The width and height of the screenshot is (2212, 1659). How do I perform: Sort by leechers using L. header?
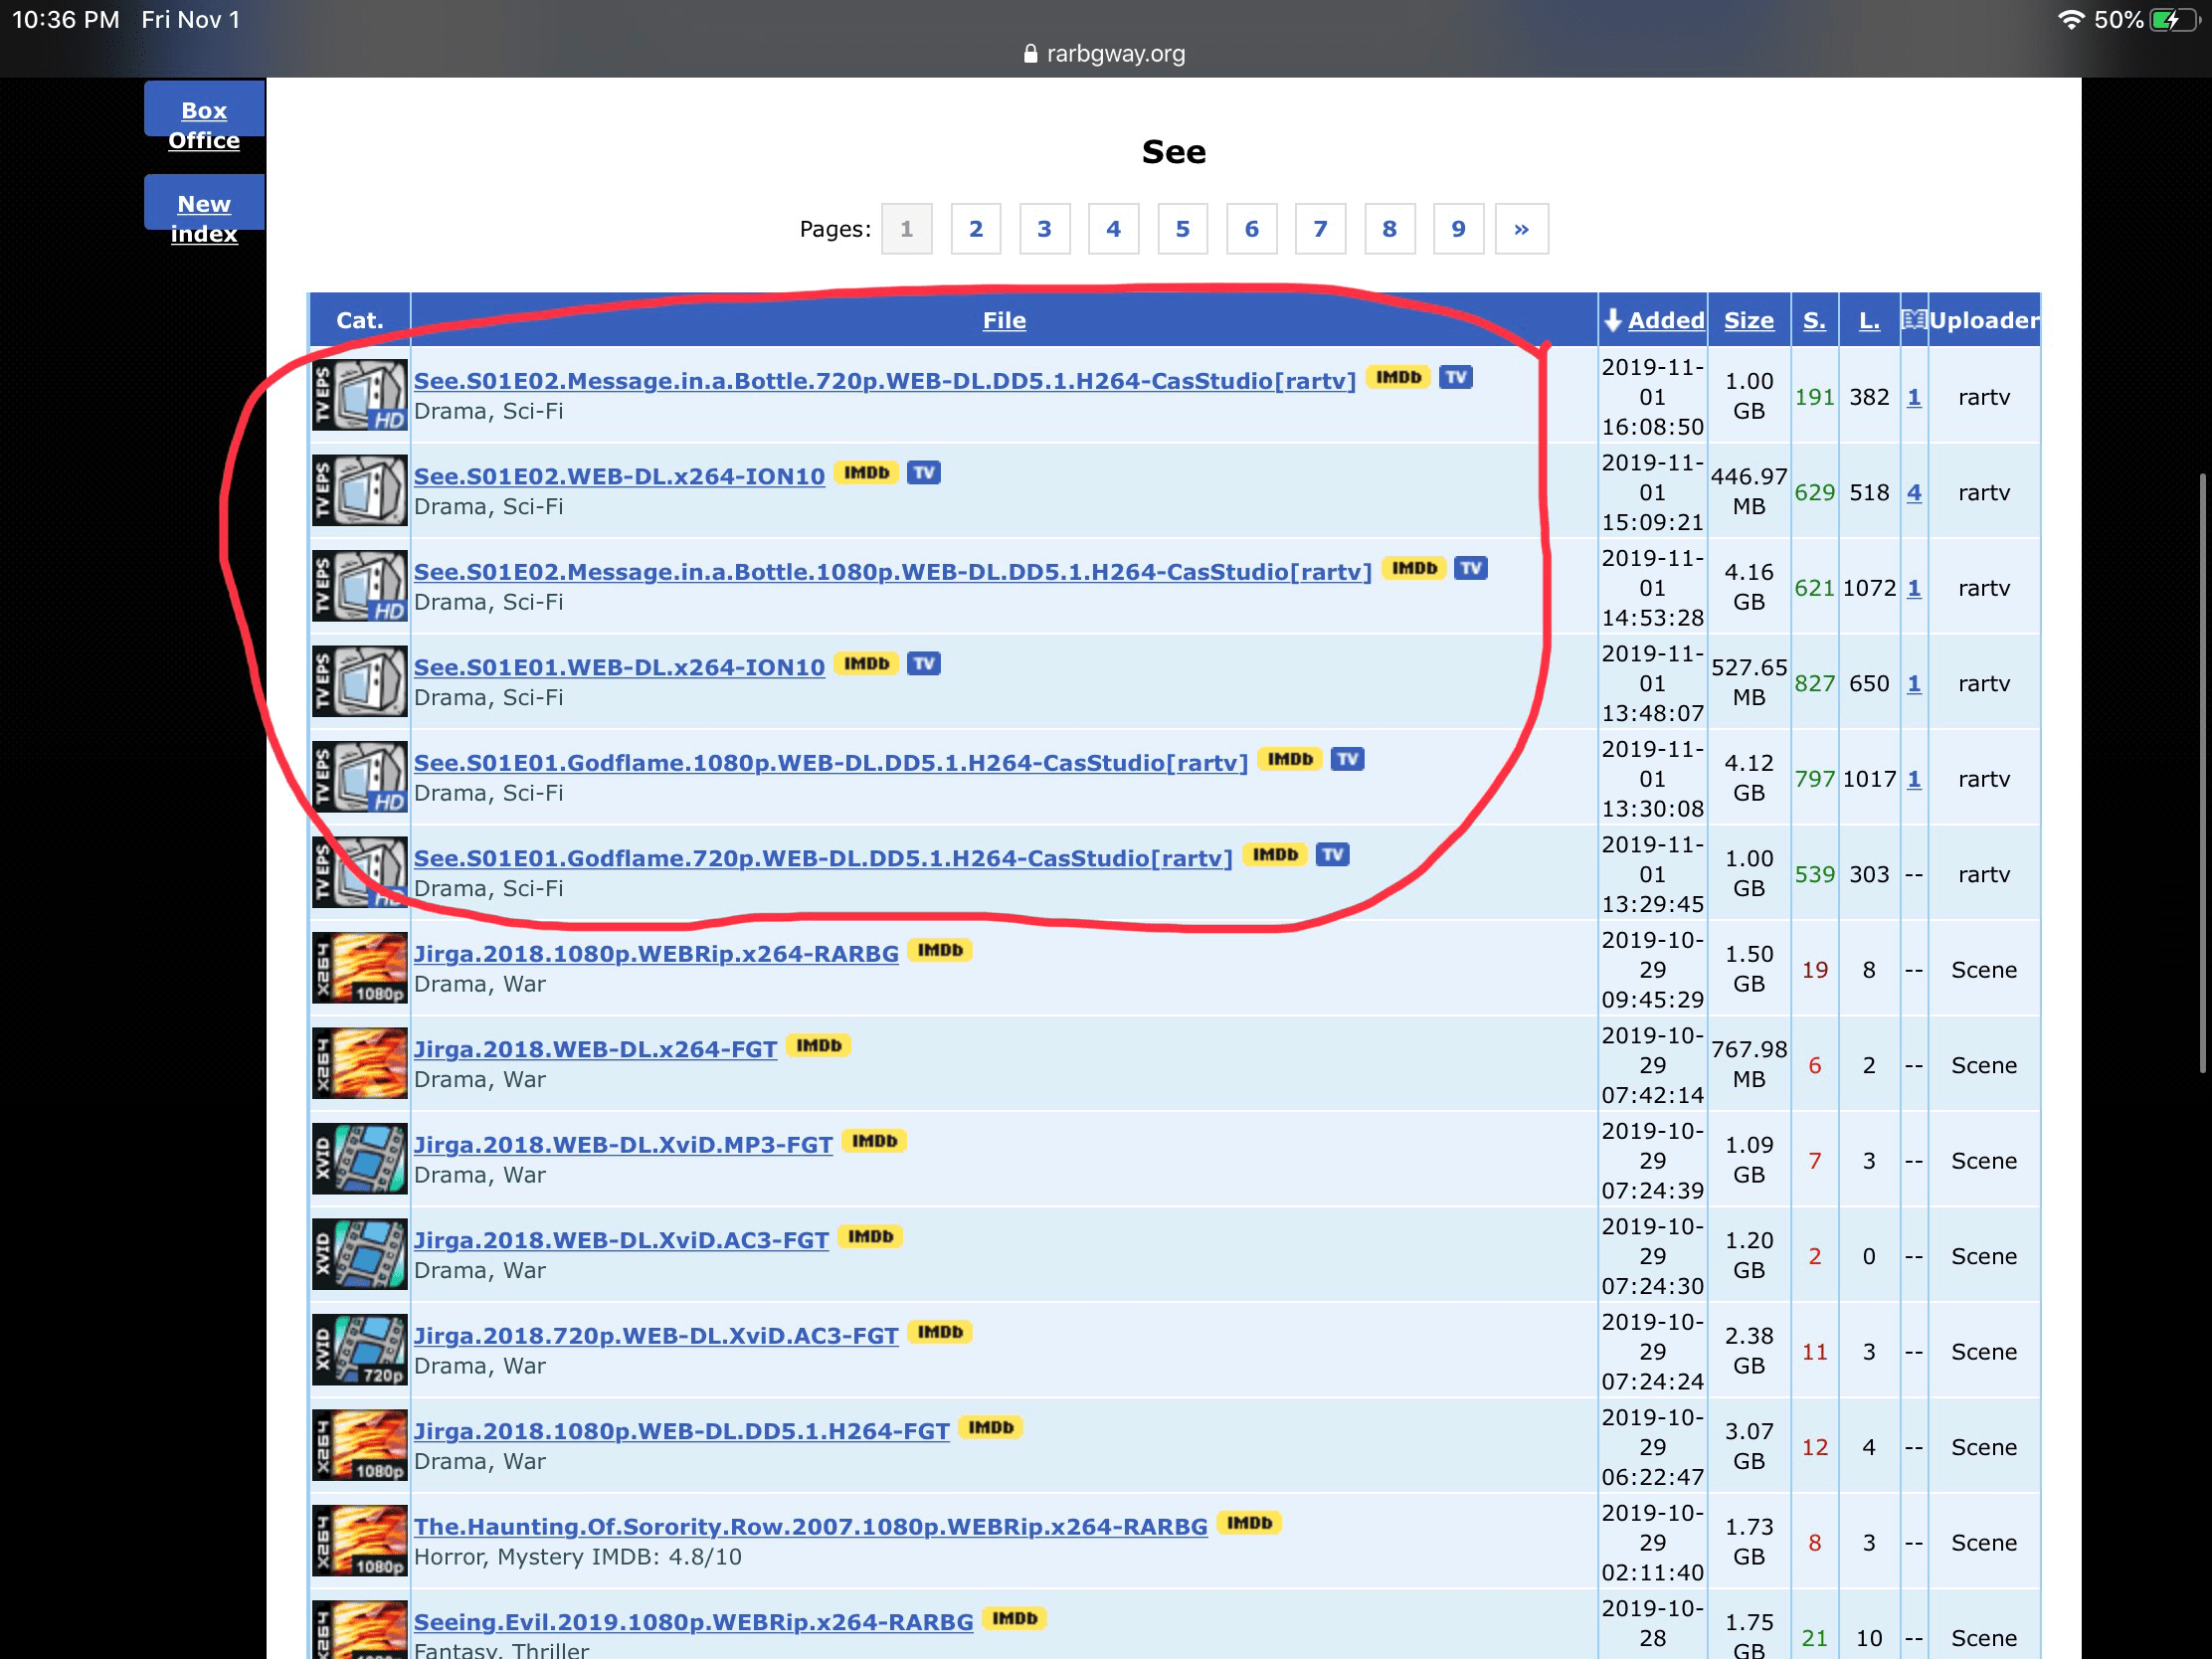(1868, 320)
